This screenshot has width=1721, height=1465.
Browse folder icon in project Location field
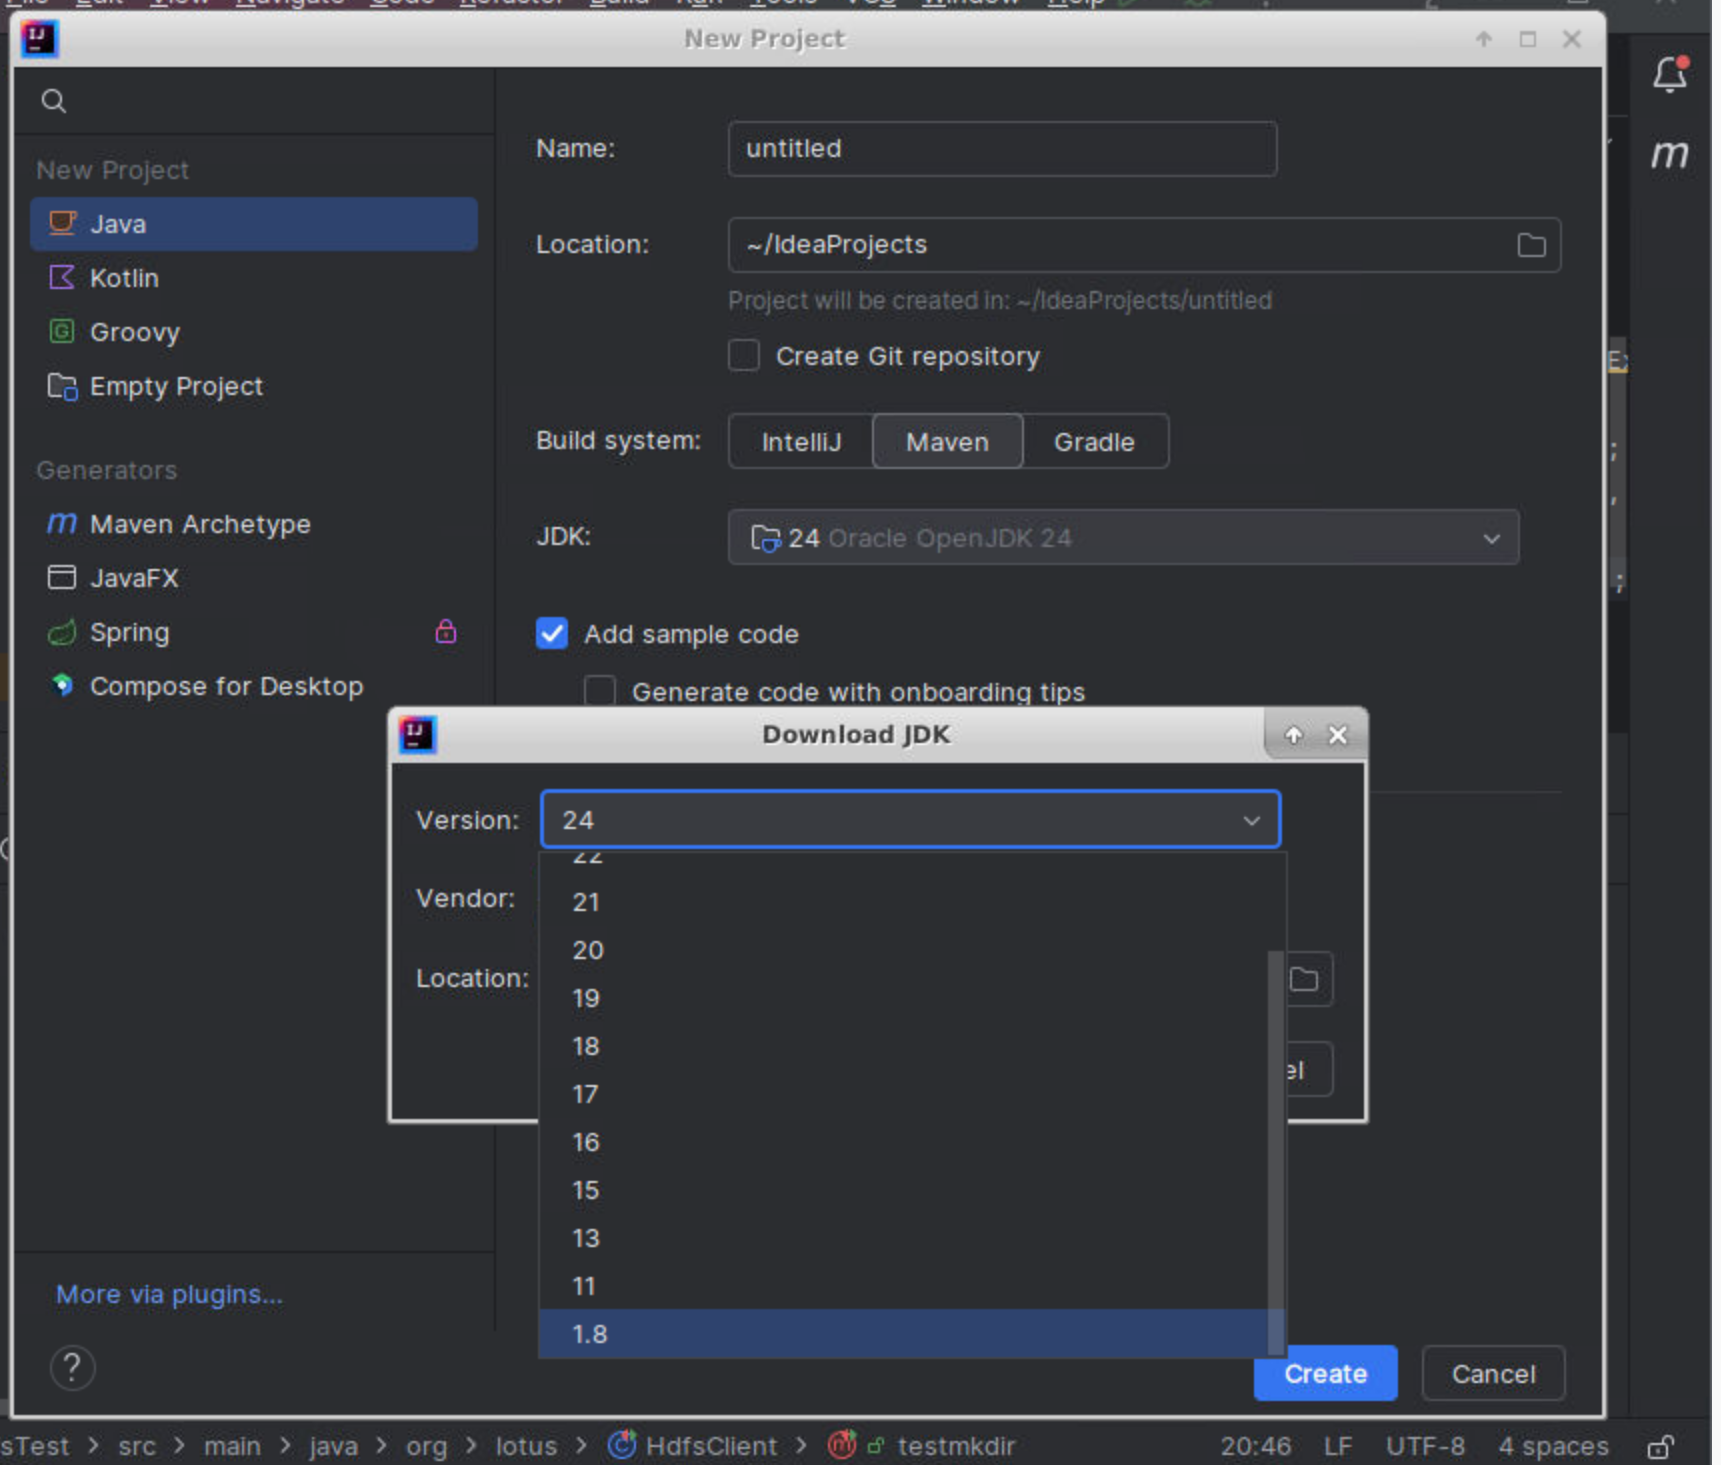[x=1531, y=245]
